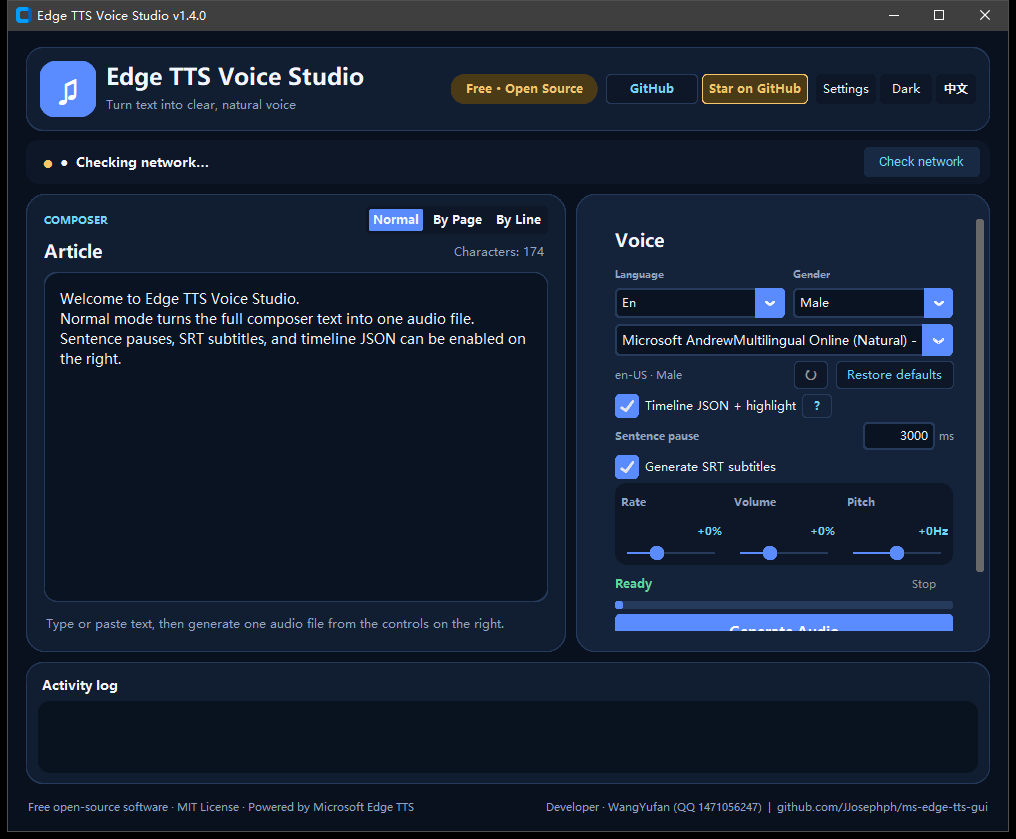This screenshot has width=1016, height=839.
Task: Click the audio progress bar
Action: [x=784, y=605]
